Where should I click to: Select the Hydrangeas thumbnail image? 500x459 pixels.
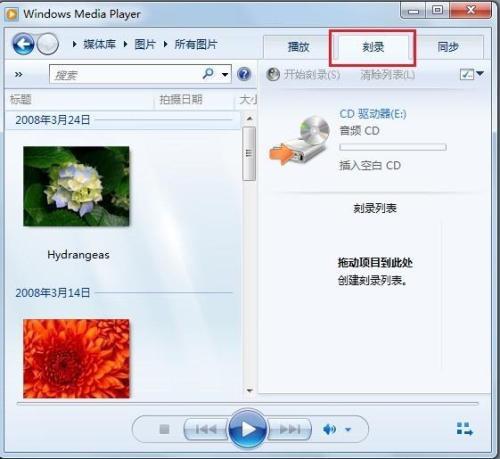(76, 186)
